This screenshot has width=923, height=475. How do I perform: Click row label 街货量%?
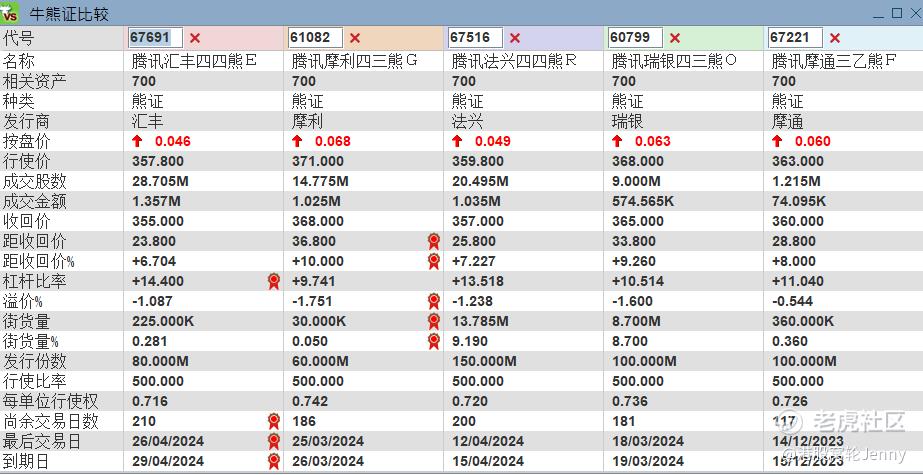(31, 341)
